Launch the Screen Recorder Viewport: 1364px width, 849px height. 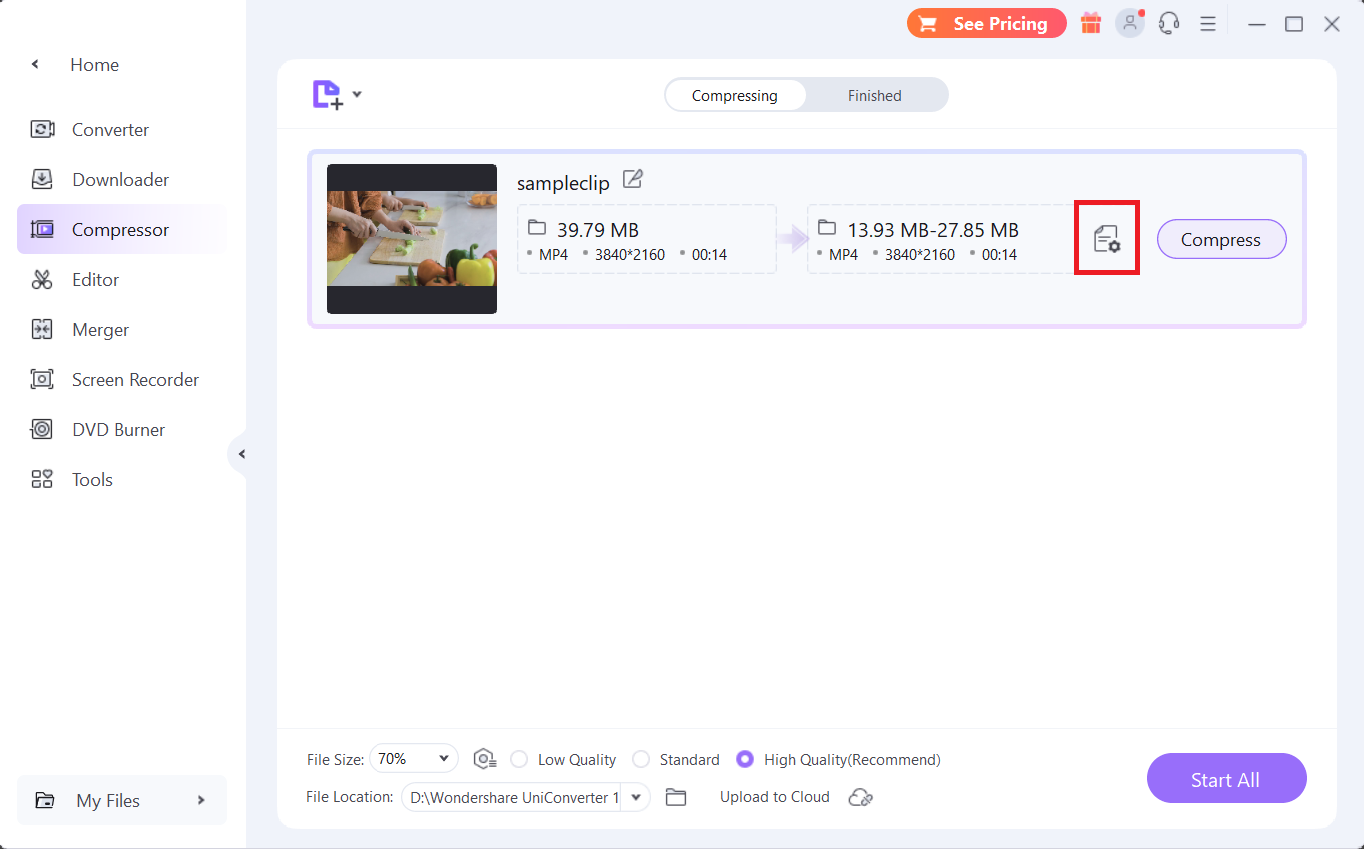click(135, 379)
